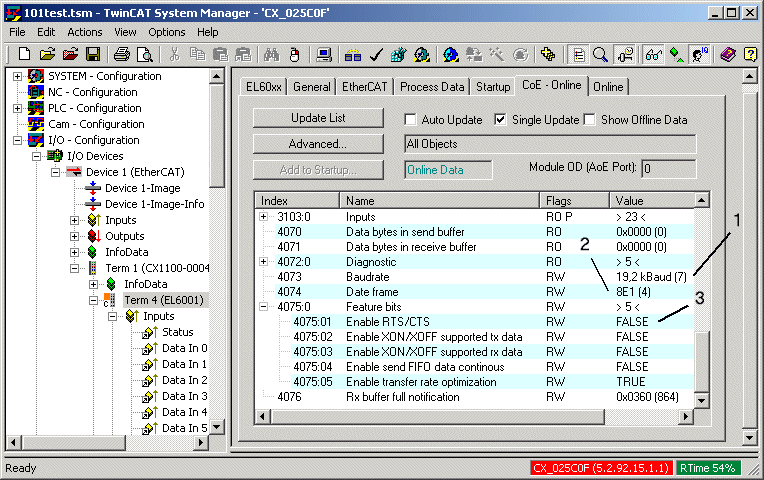Select Data In 3 tree item
764x480 pixels.
(x=184, y=396)
